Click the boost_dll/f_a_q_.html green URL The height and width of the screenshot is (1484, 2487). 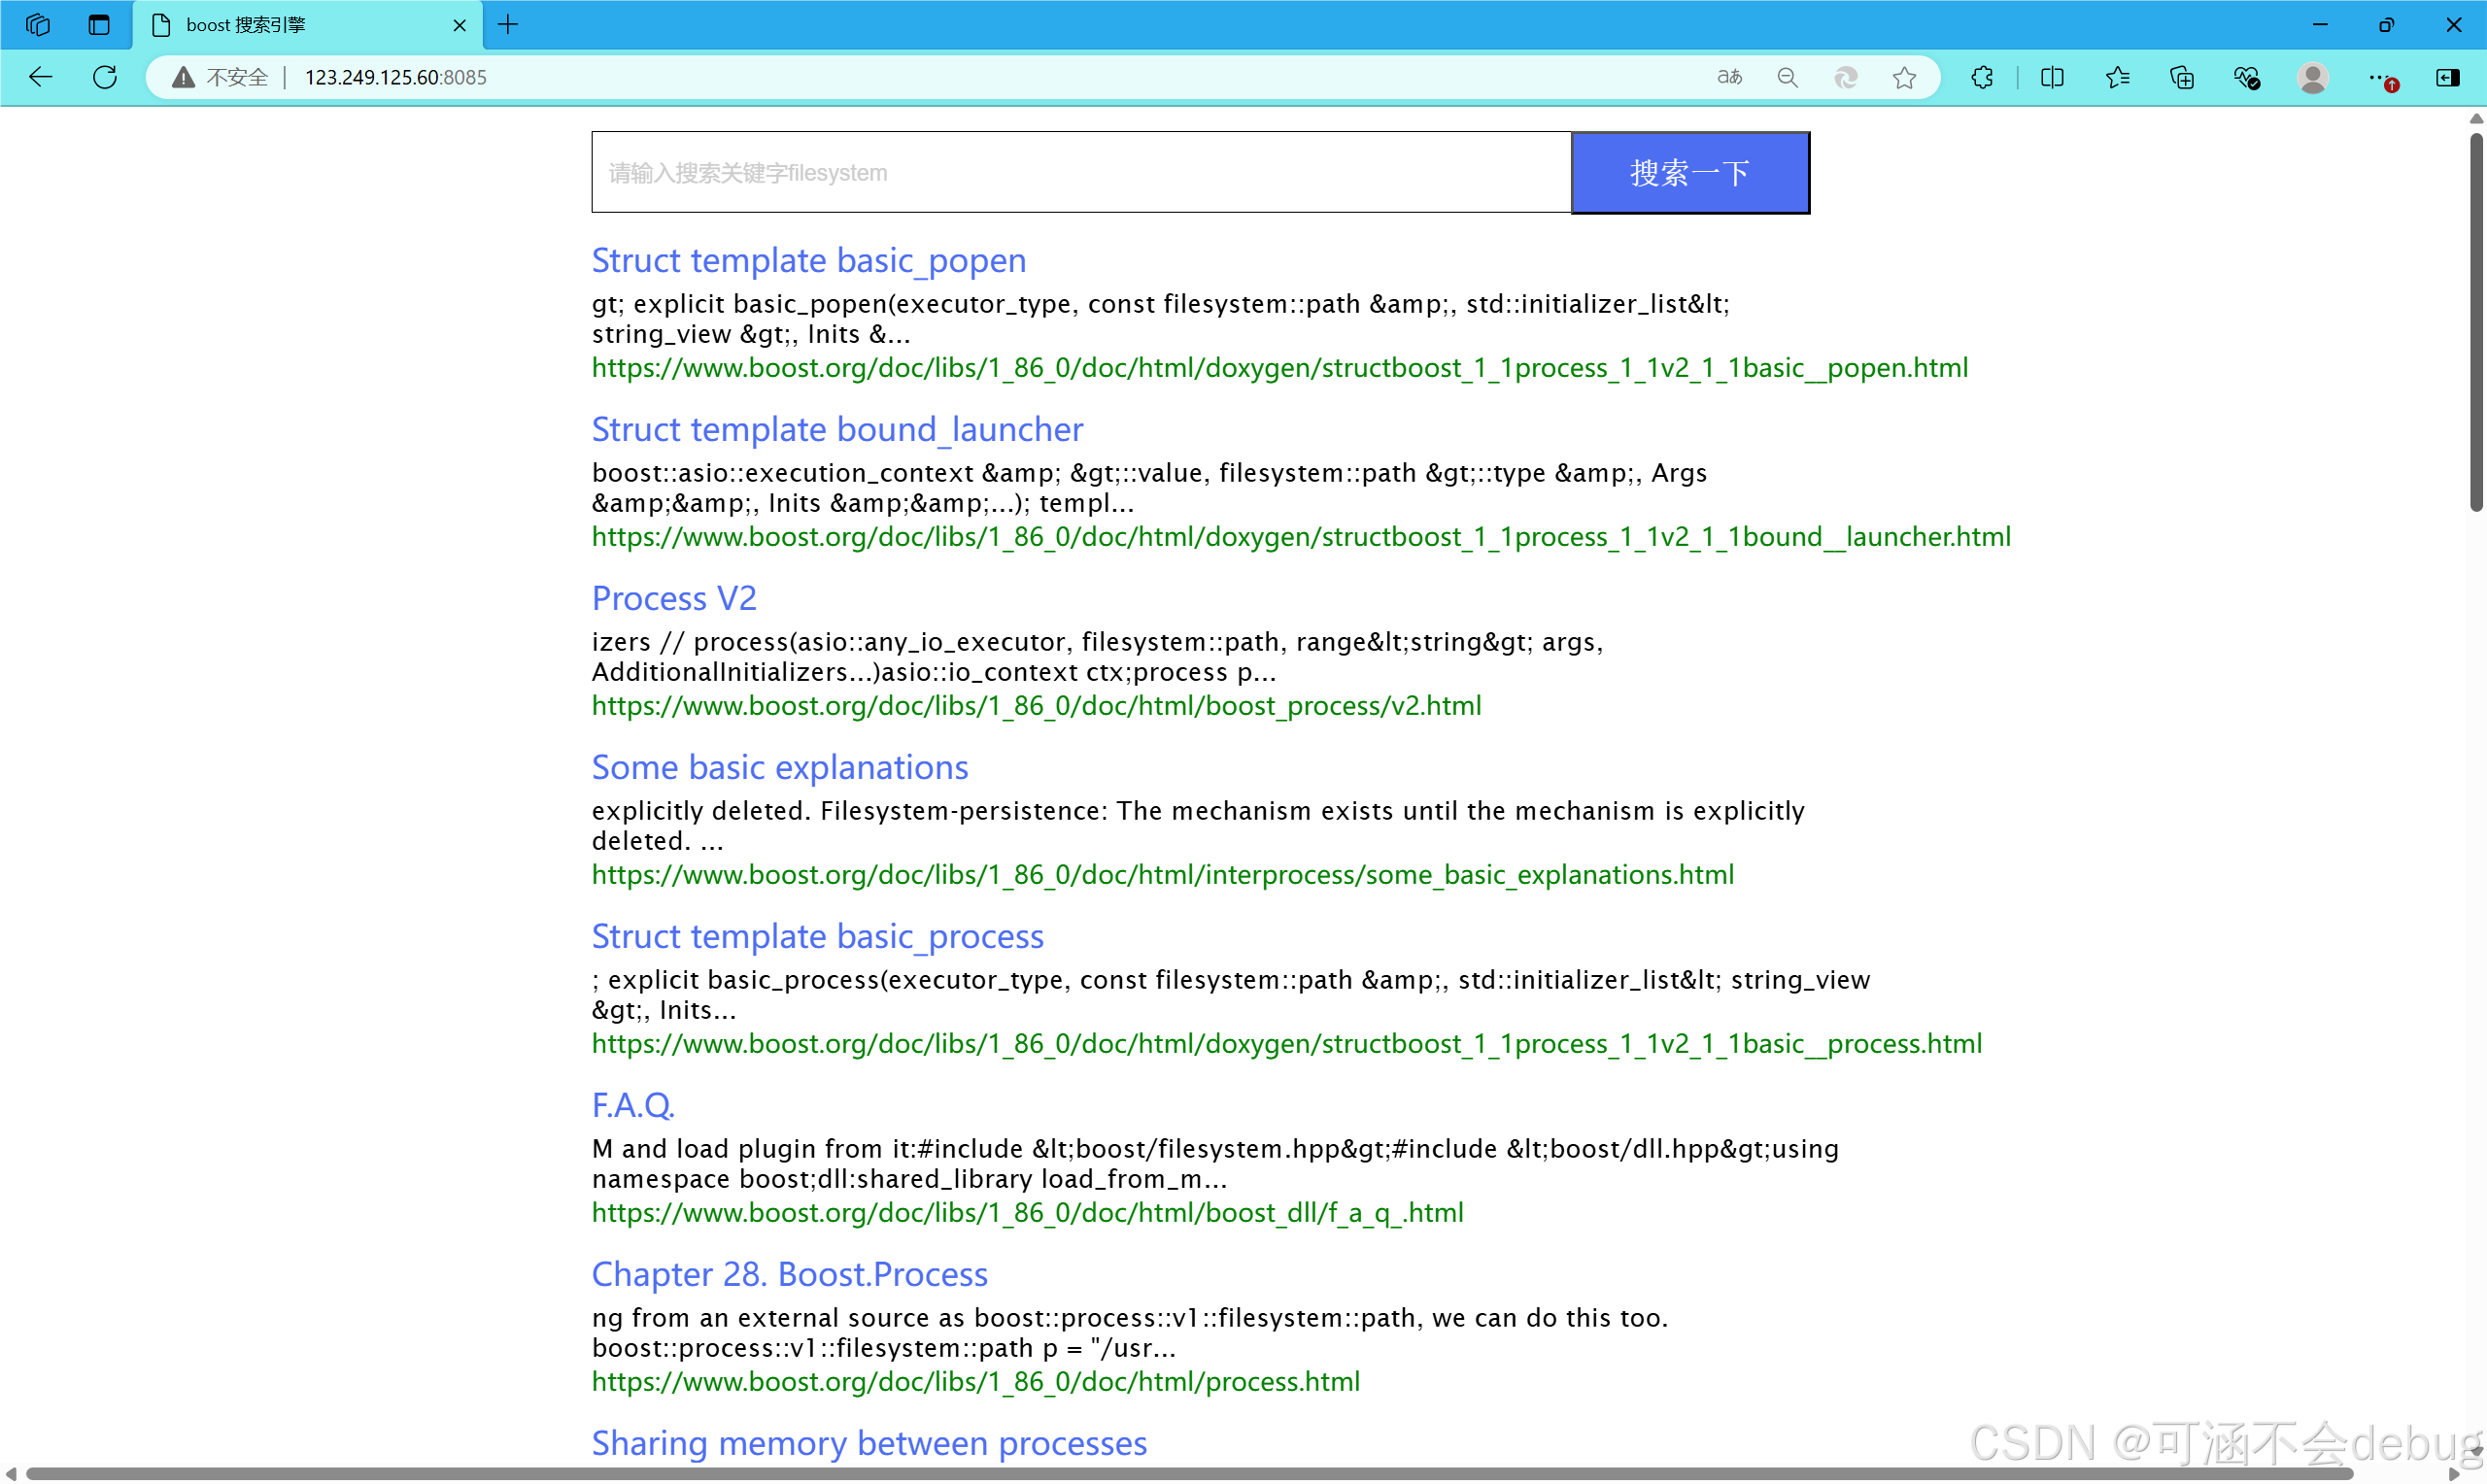[x=1028, y=1213]
